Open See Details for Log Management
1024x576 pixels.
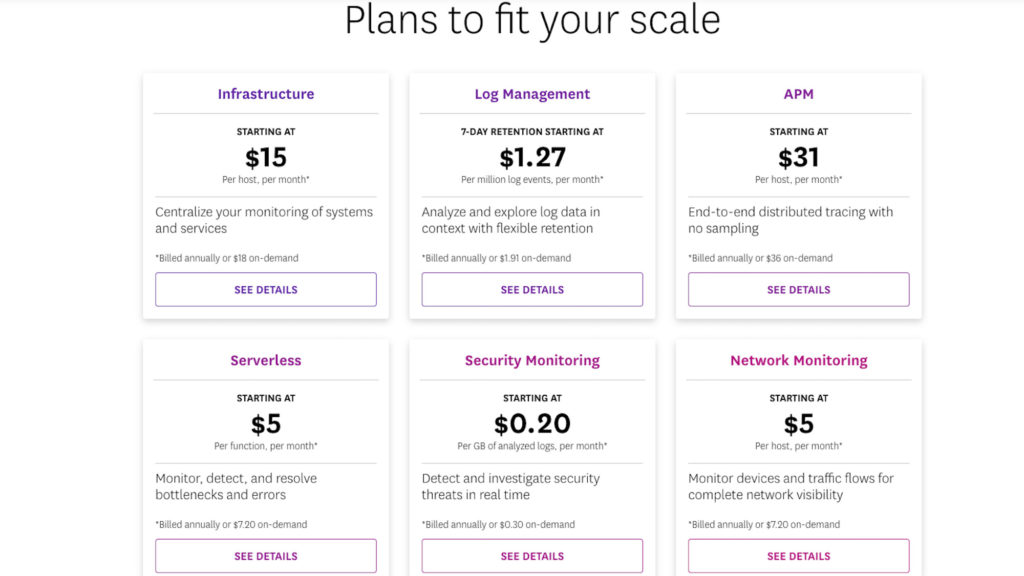click(532, 289)
